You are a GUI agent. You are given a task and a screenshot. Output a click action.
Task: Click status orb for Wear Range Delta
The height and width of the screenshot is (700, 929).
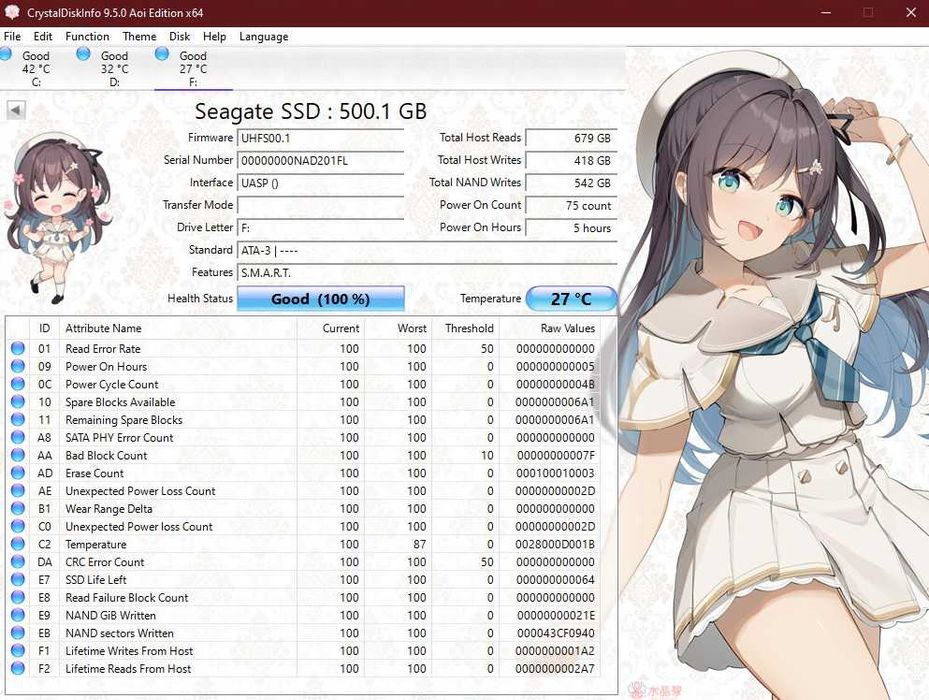[x=18, y=509]
